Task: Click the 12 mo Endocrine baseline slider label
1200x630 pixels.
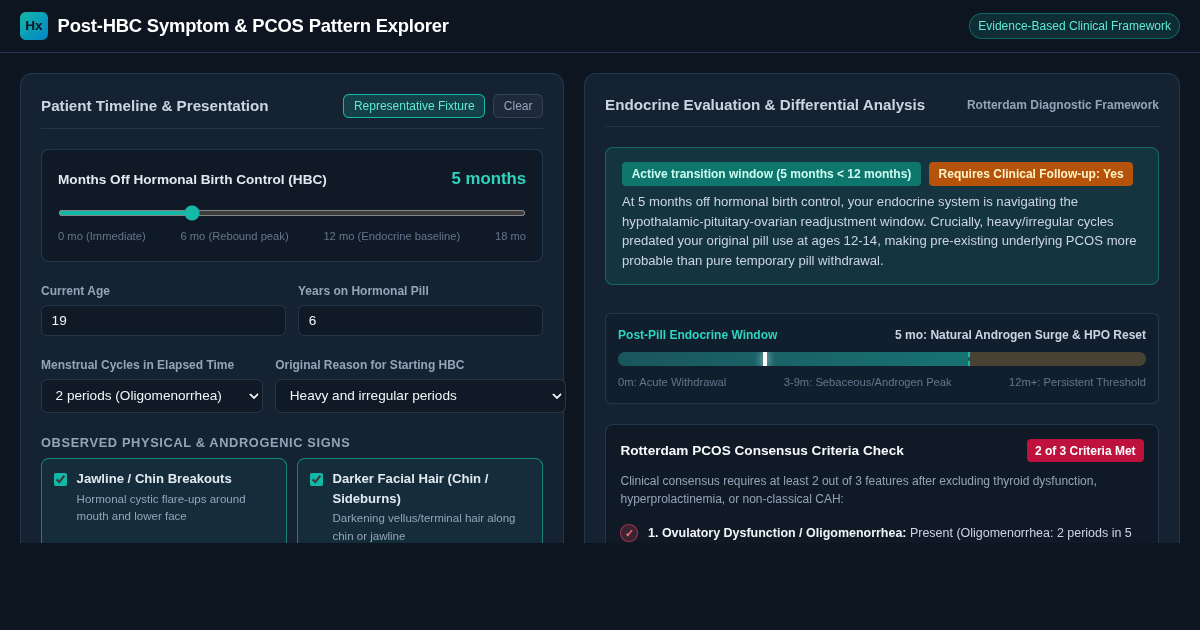Action: (392, 236)
